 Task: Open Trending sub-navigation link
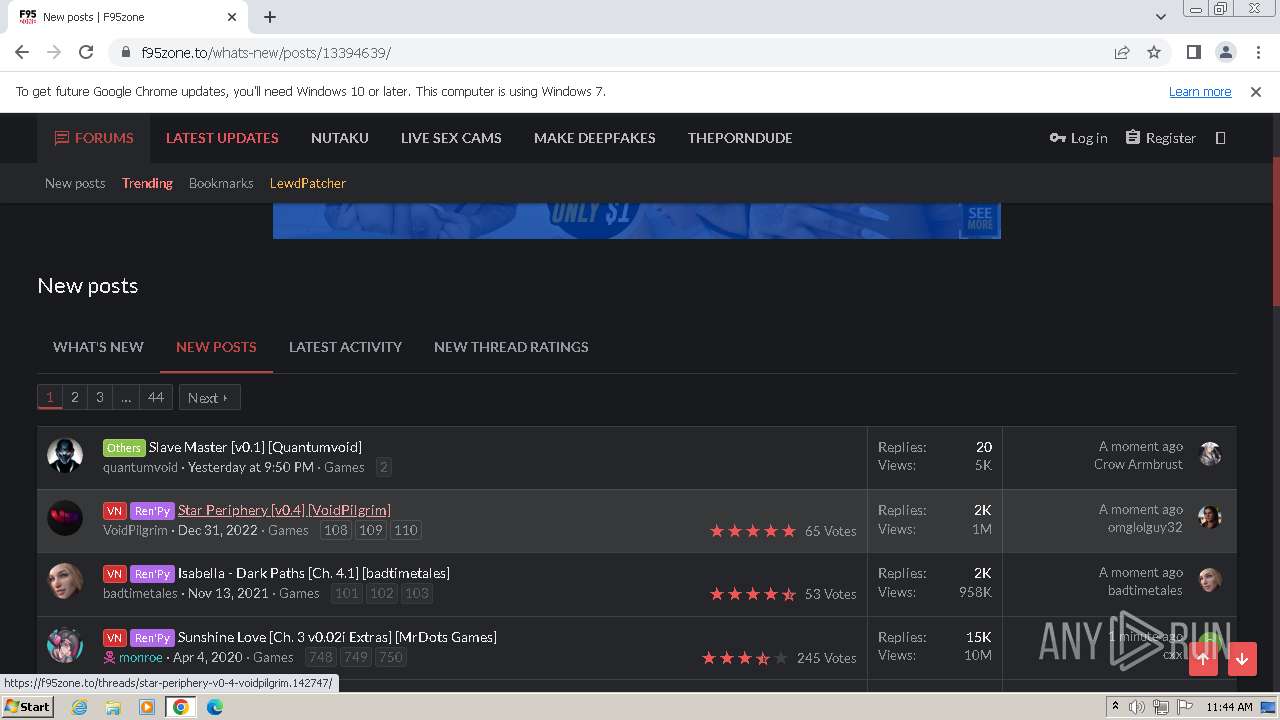pyautogui.click(x=147, y=183)
